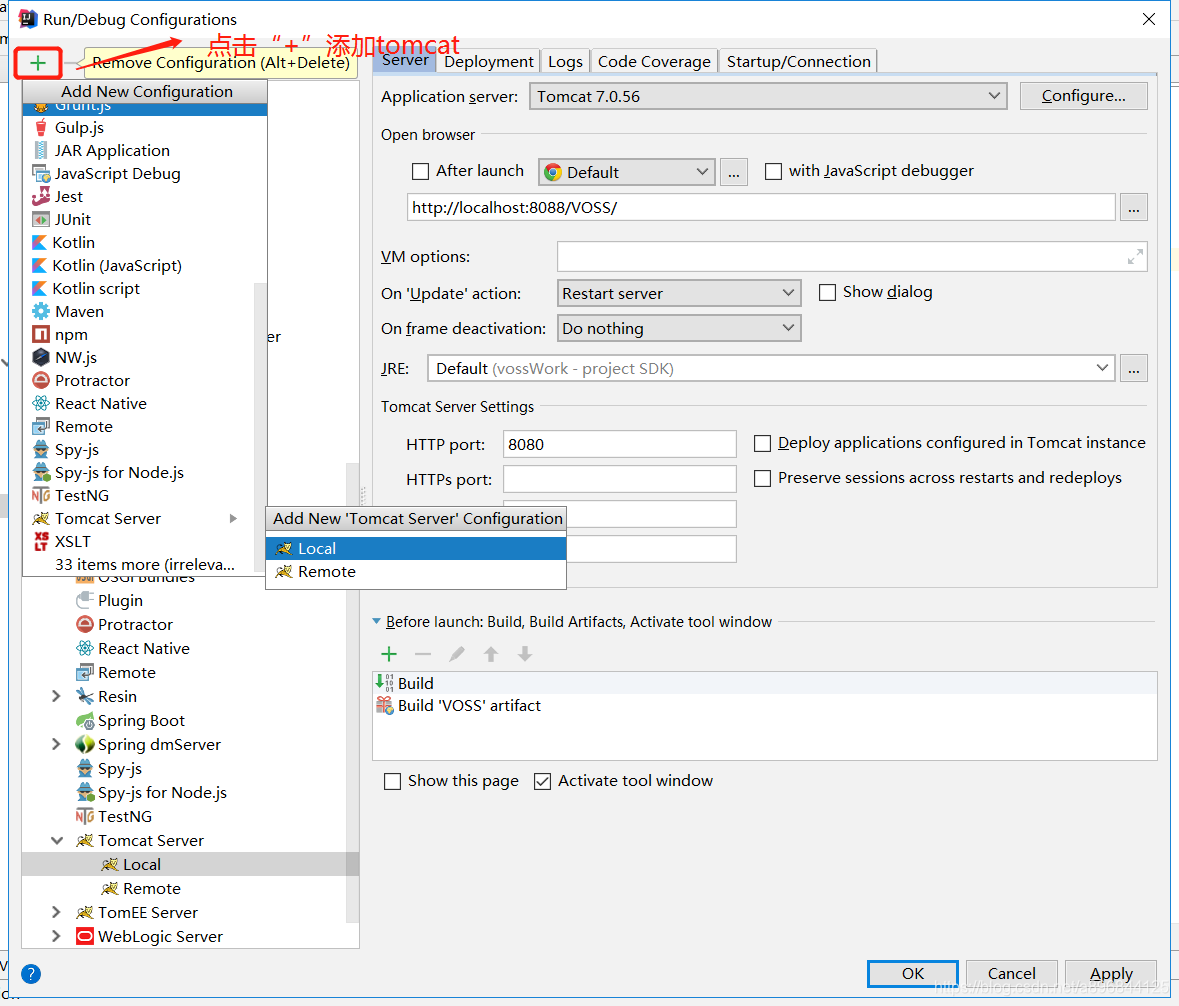Viewport: 1179px width, 1006px height.
Task: Switch to the Deployment tab
Action: tap(489, 62)
